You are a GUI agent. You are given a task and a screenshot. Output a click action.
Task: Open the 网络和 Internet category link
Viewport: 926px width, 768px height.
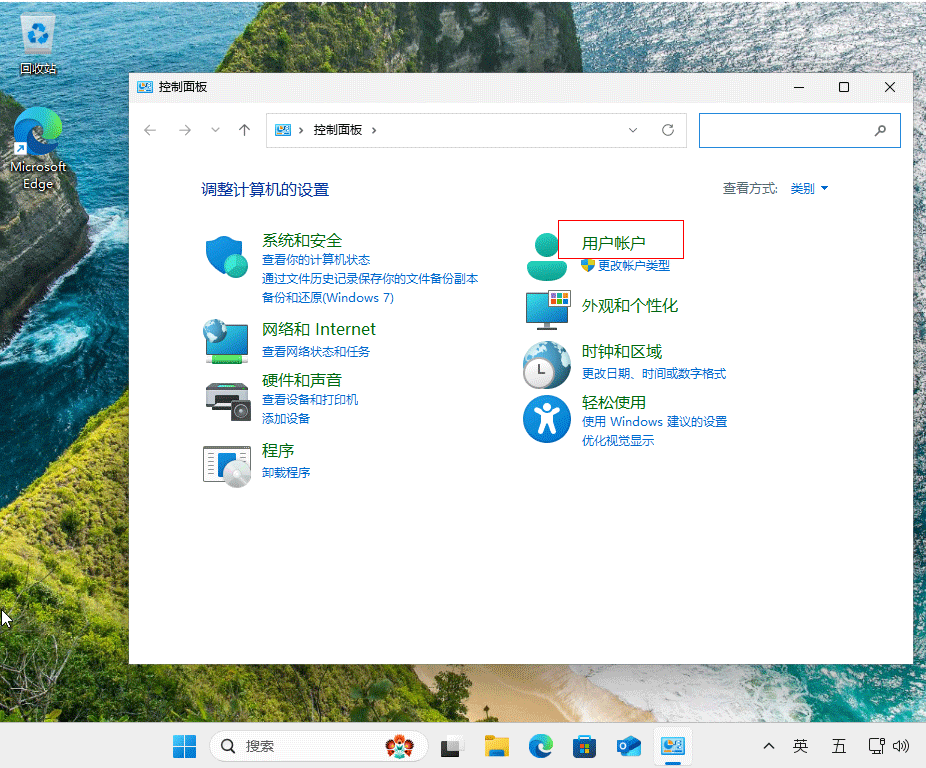pos(318,329)
